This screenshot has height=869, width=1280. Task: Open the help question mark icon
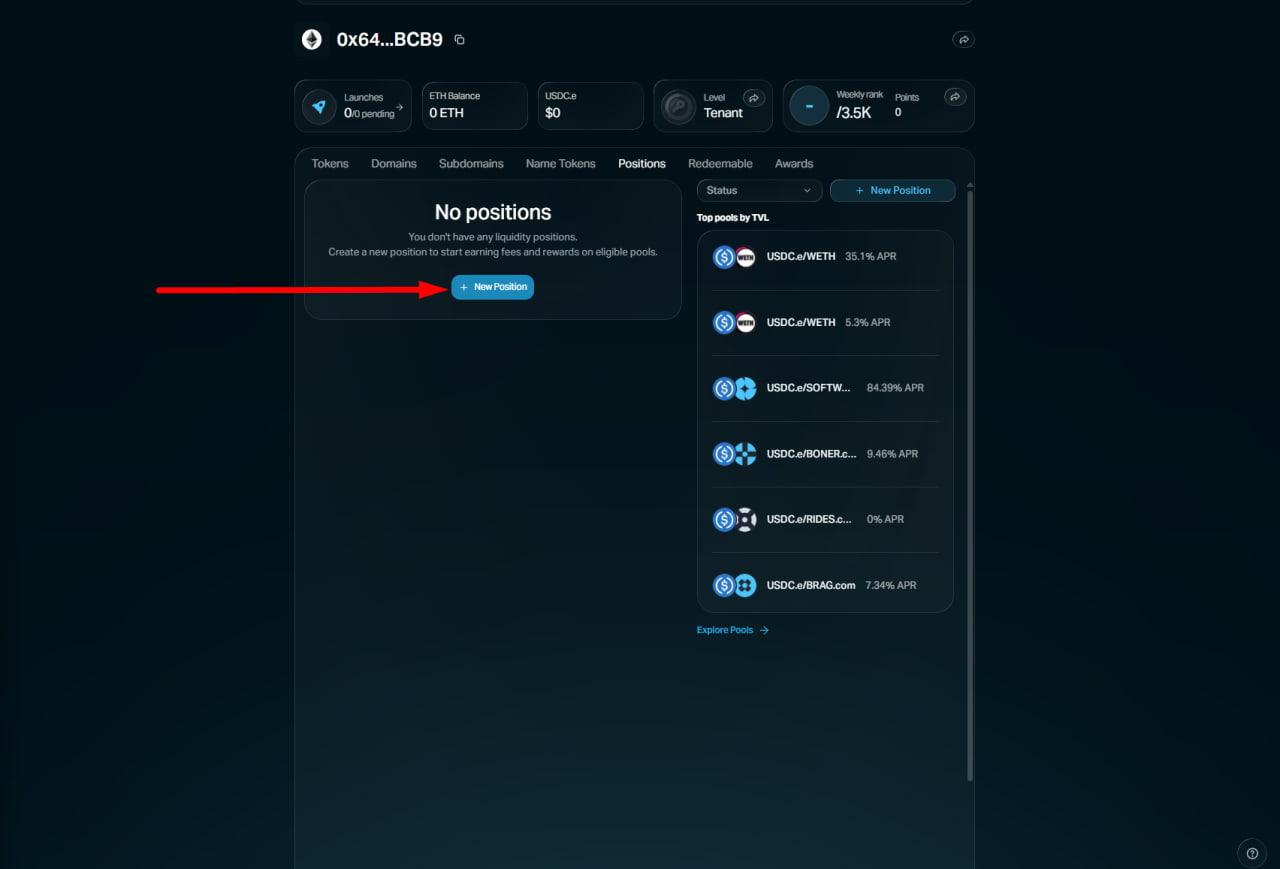(1252, 853)
